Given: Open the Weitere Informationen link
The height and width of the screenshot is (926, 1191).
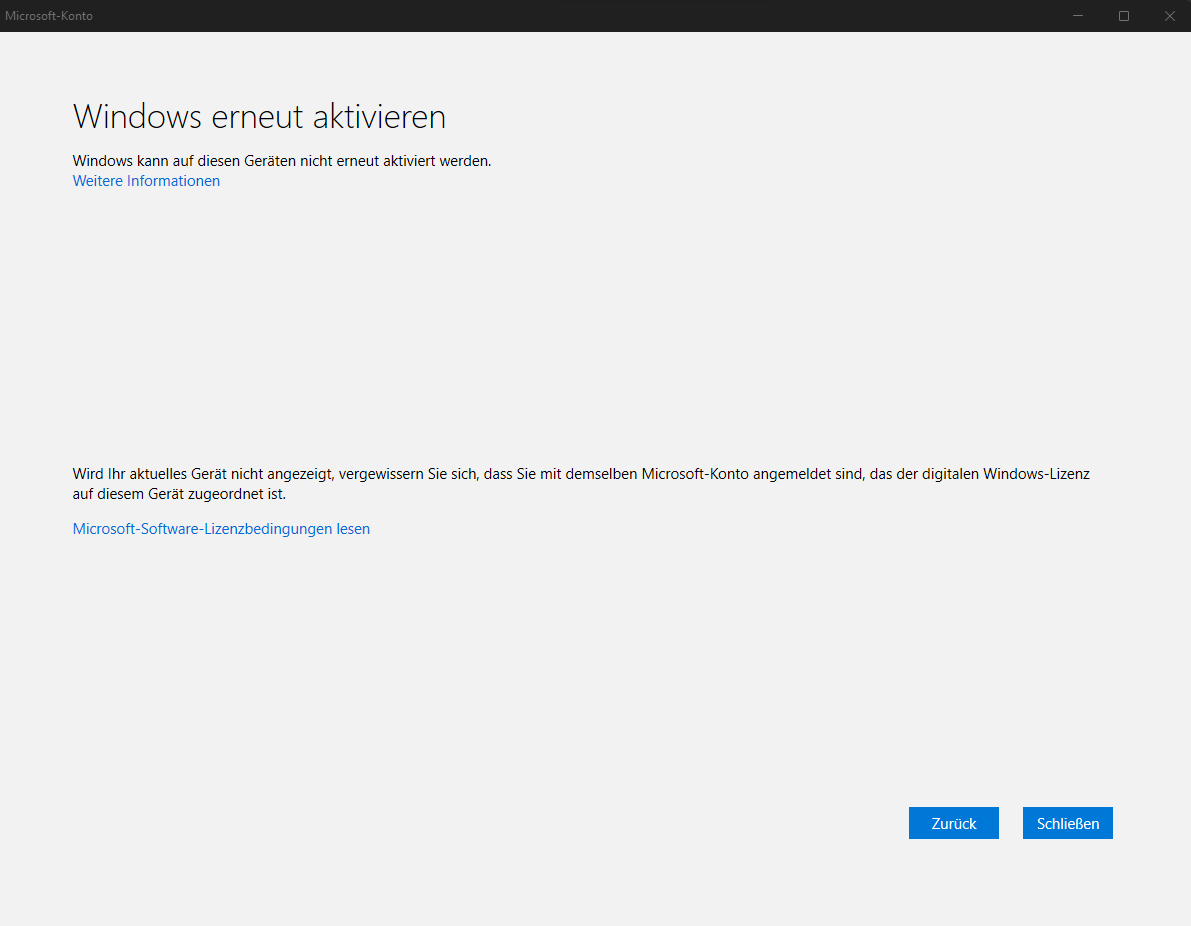Looking at the screenshot, I should click(146, 181).
